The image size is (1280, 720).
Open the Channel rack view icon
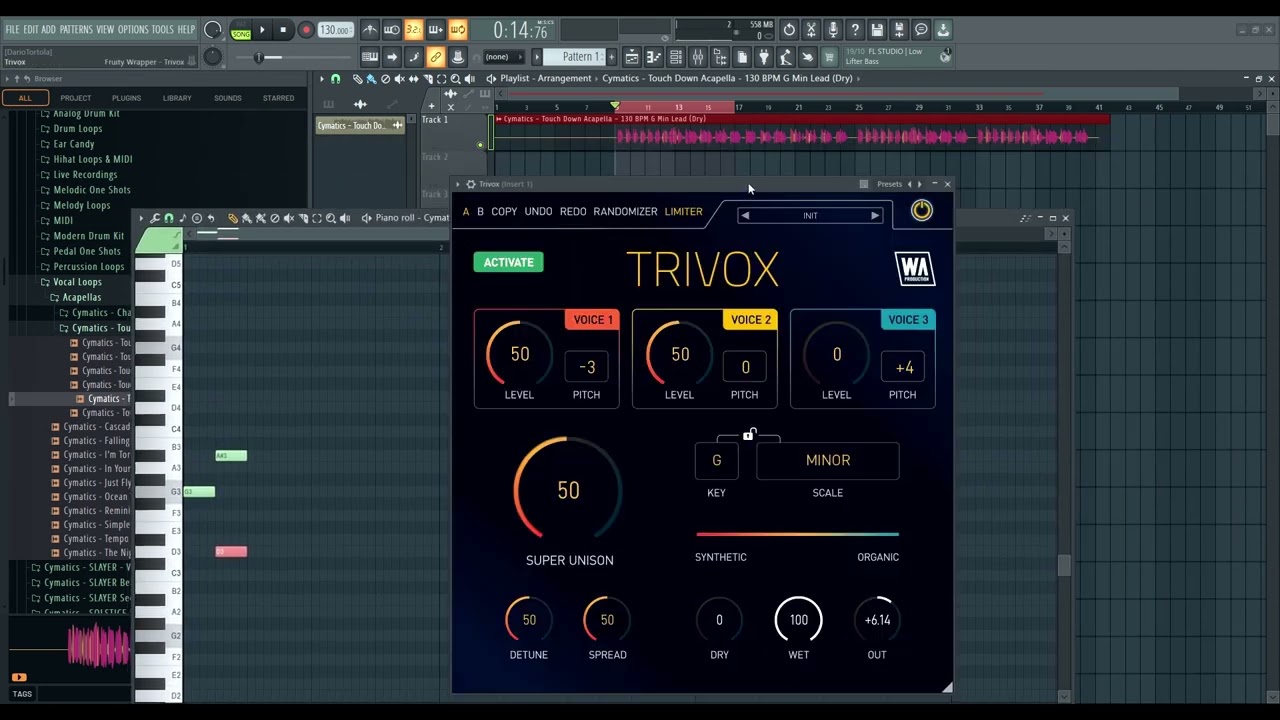click(676, 57)
